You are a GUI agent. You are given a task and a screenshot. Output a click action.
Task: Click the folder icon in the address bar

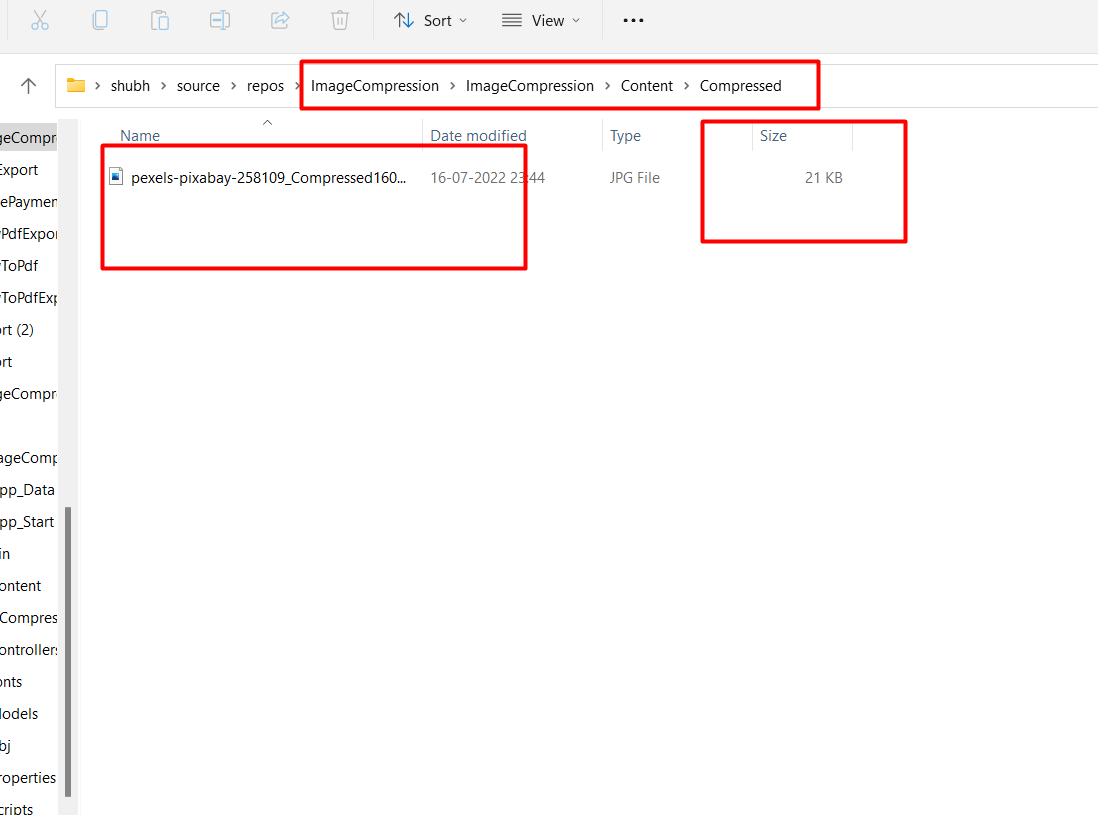point(76,85)
